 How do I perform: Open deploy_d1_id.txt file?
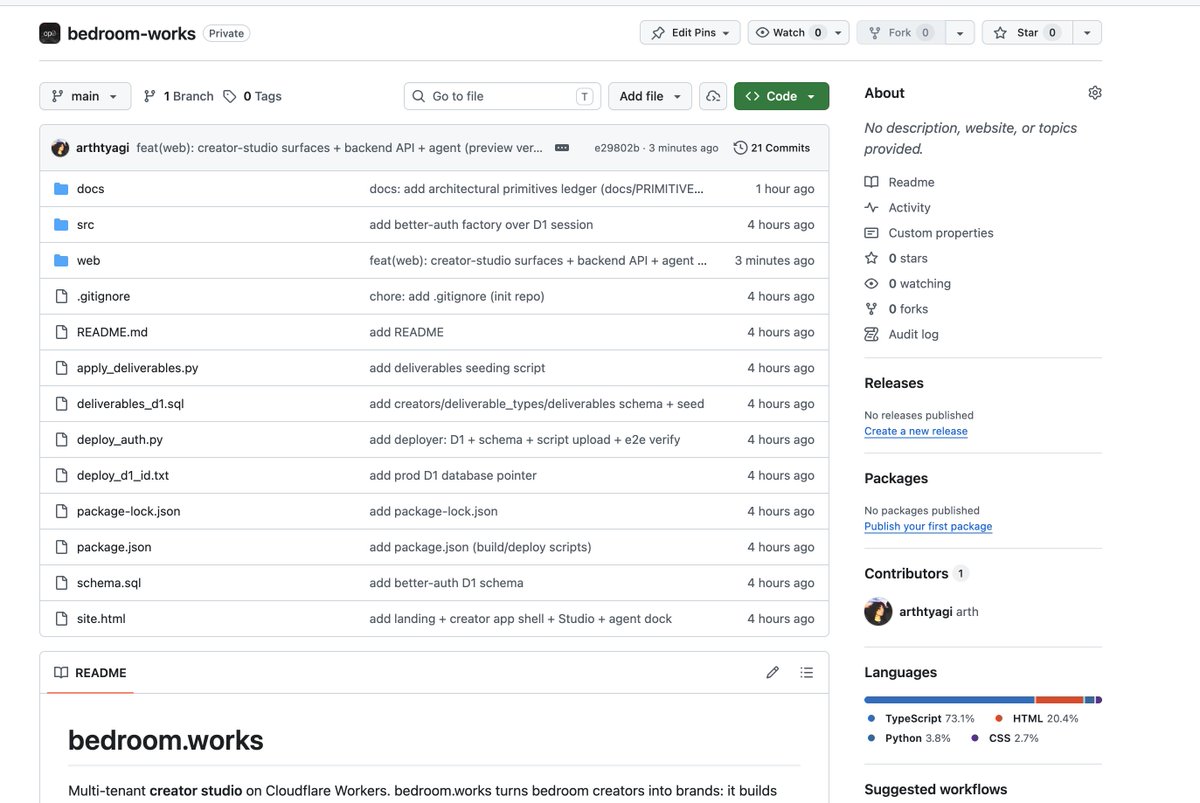[123, 476]
